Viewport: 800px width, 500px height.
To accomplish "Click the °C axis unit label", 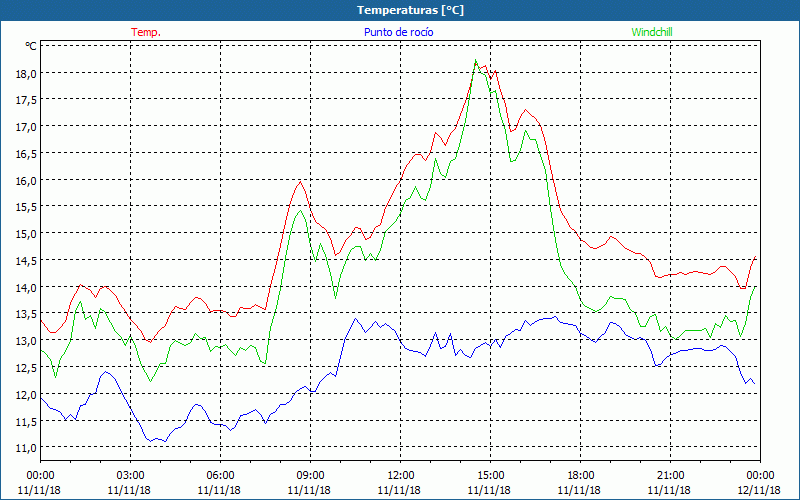I will (x=31, y=46).
